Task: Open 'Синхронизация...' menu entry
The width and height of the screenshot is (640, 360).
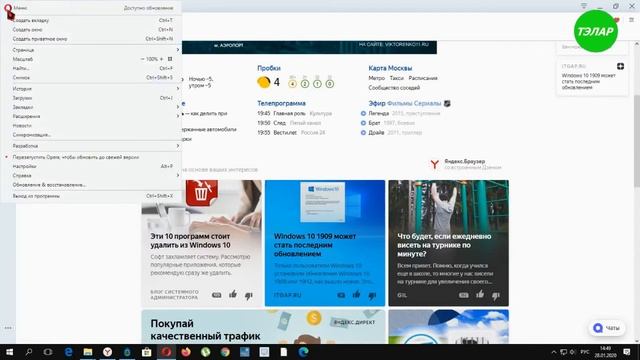Action: pos(91,135)
